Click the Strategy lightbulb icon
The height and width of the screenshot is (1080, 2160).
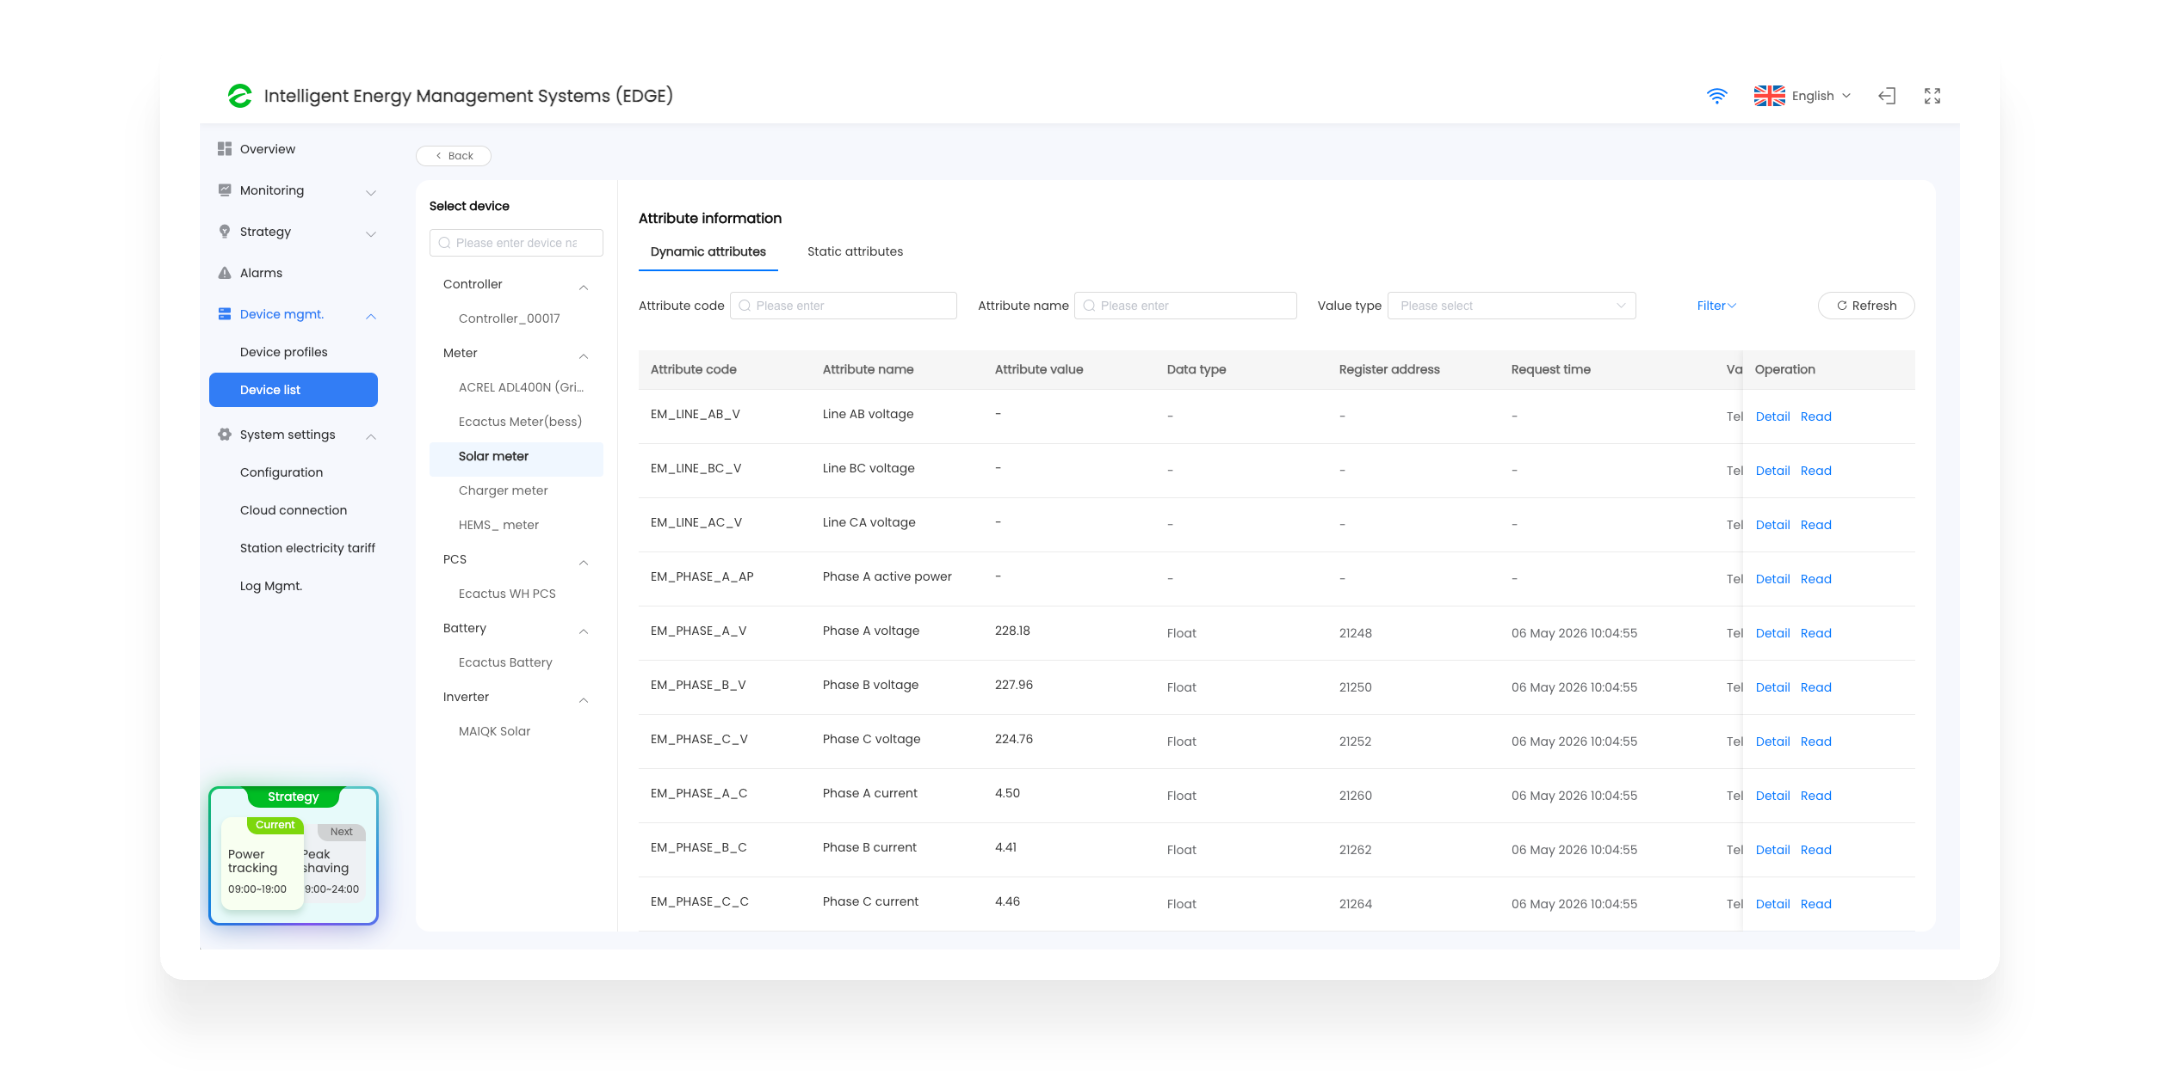(225, 231)
